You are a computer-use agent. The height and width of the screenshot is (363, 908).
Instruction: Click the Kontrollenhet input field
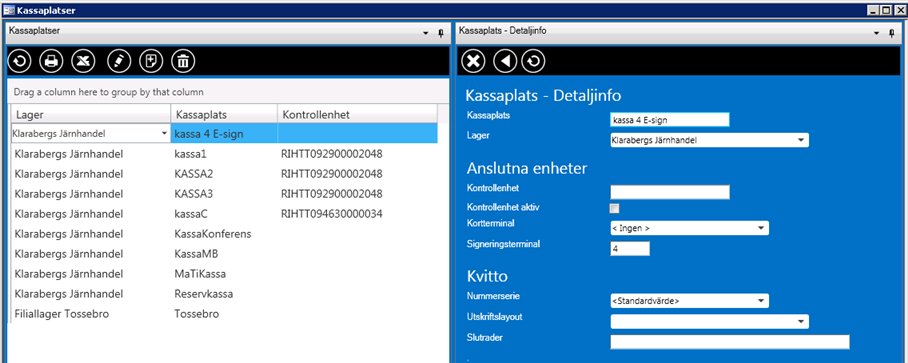(x=669, y=192)
